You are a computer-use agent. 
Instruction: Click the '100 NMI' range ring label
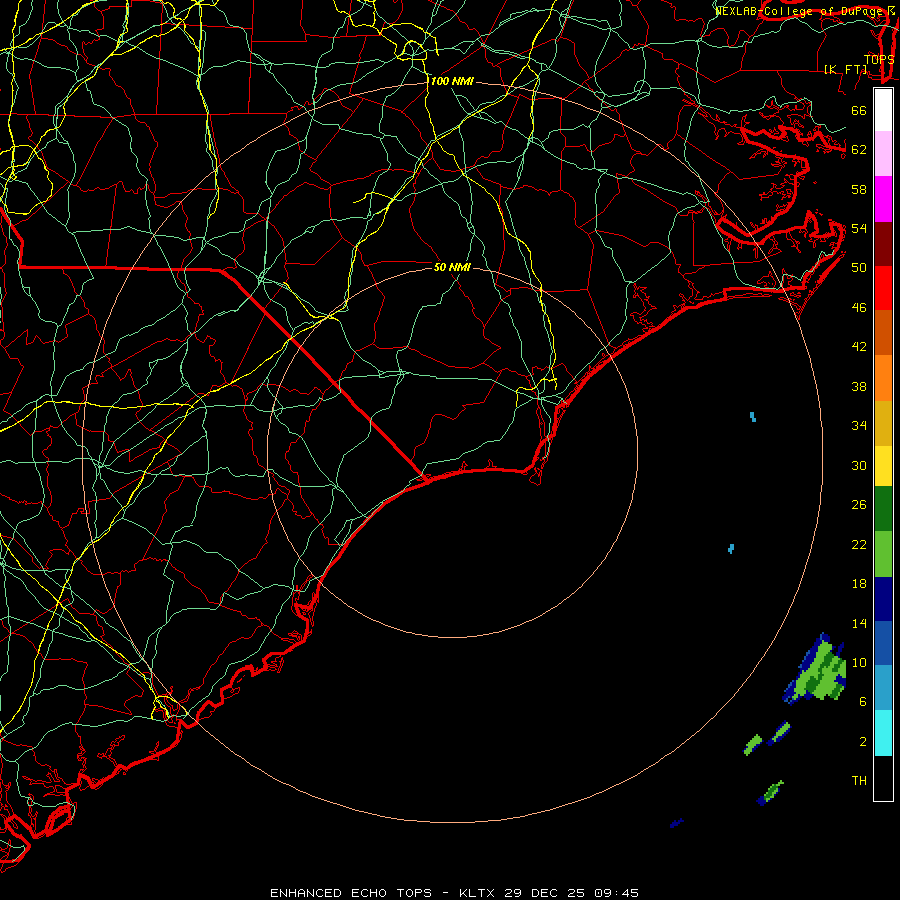click(x=452, y=82)
